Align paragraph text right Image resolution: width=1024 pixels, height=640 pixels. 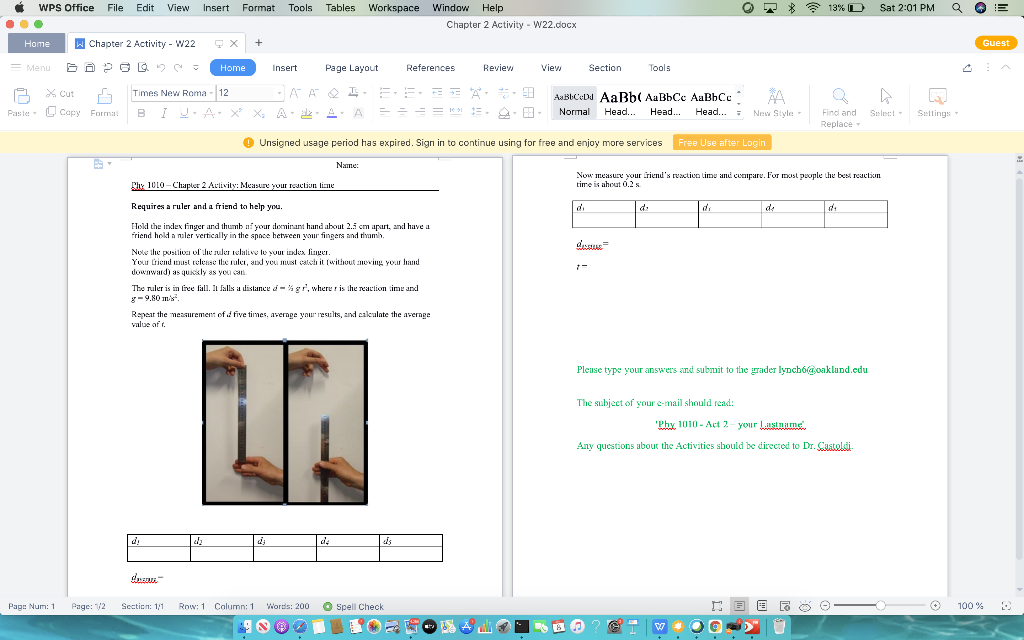tap(420, 112)
